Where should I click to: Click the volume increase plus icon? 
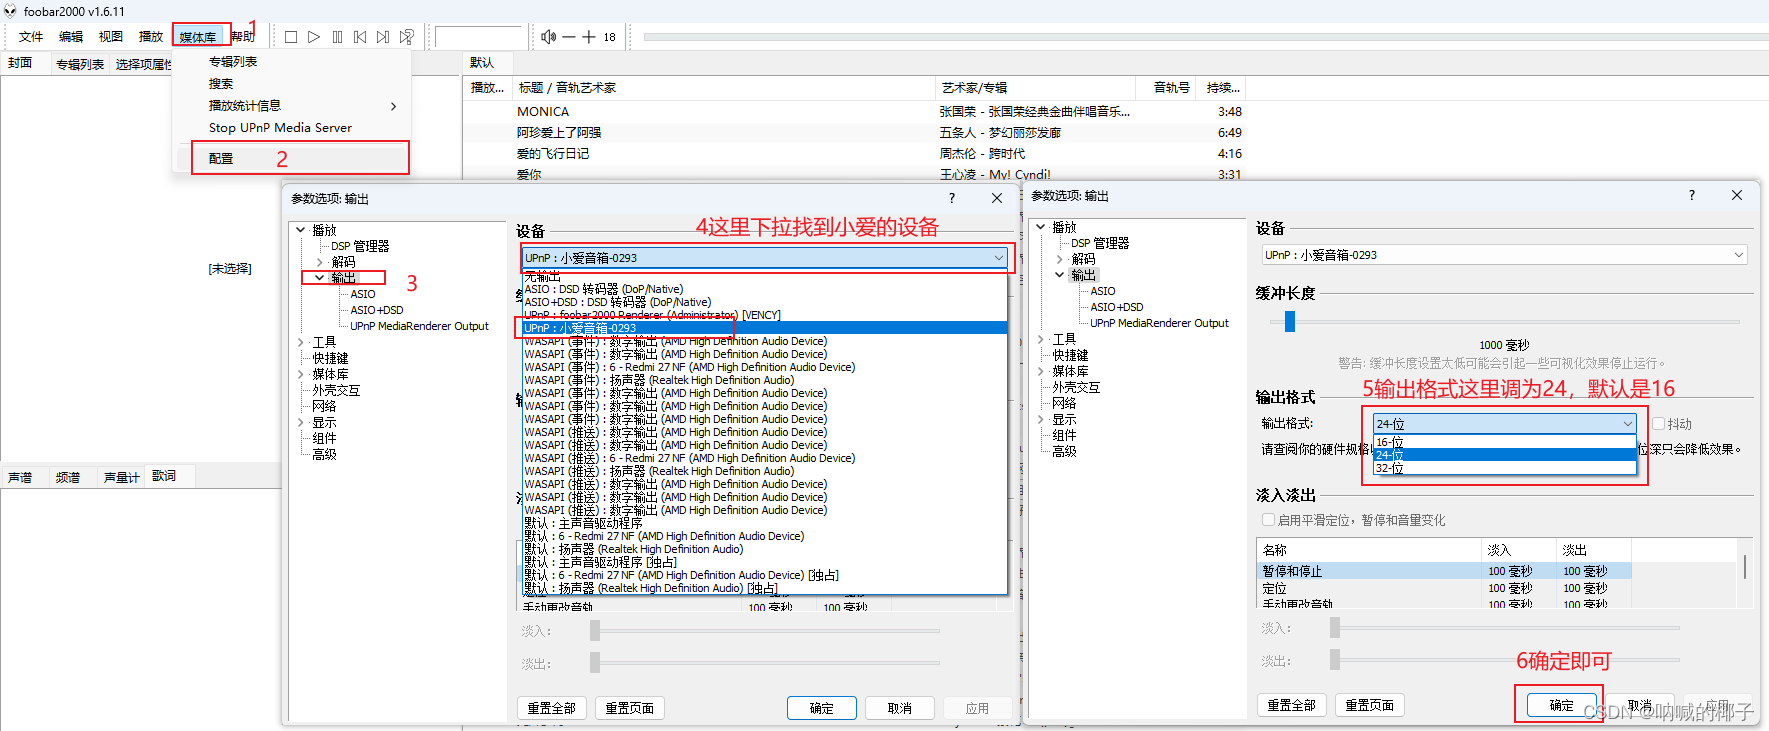589,37
